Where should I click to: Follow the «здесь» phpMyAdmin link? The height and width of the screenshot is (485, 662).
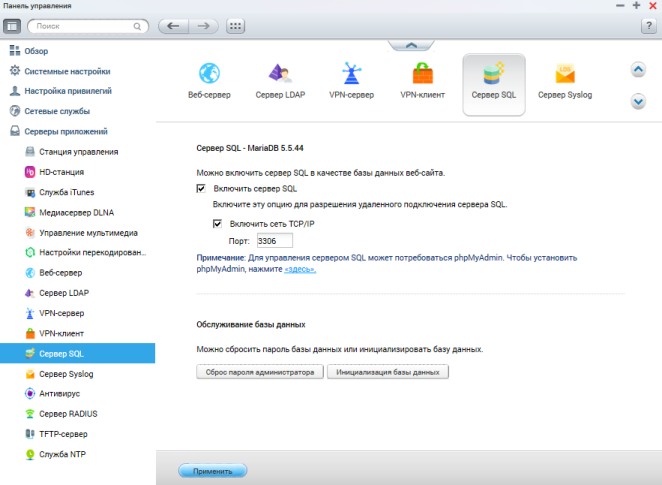tap(300, 269)
